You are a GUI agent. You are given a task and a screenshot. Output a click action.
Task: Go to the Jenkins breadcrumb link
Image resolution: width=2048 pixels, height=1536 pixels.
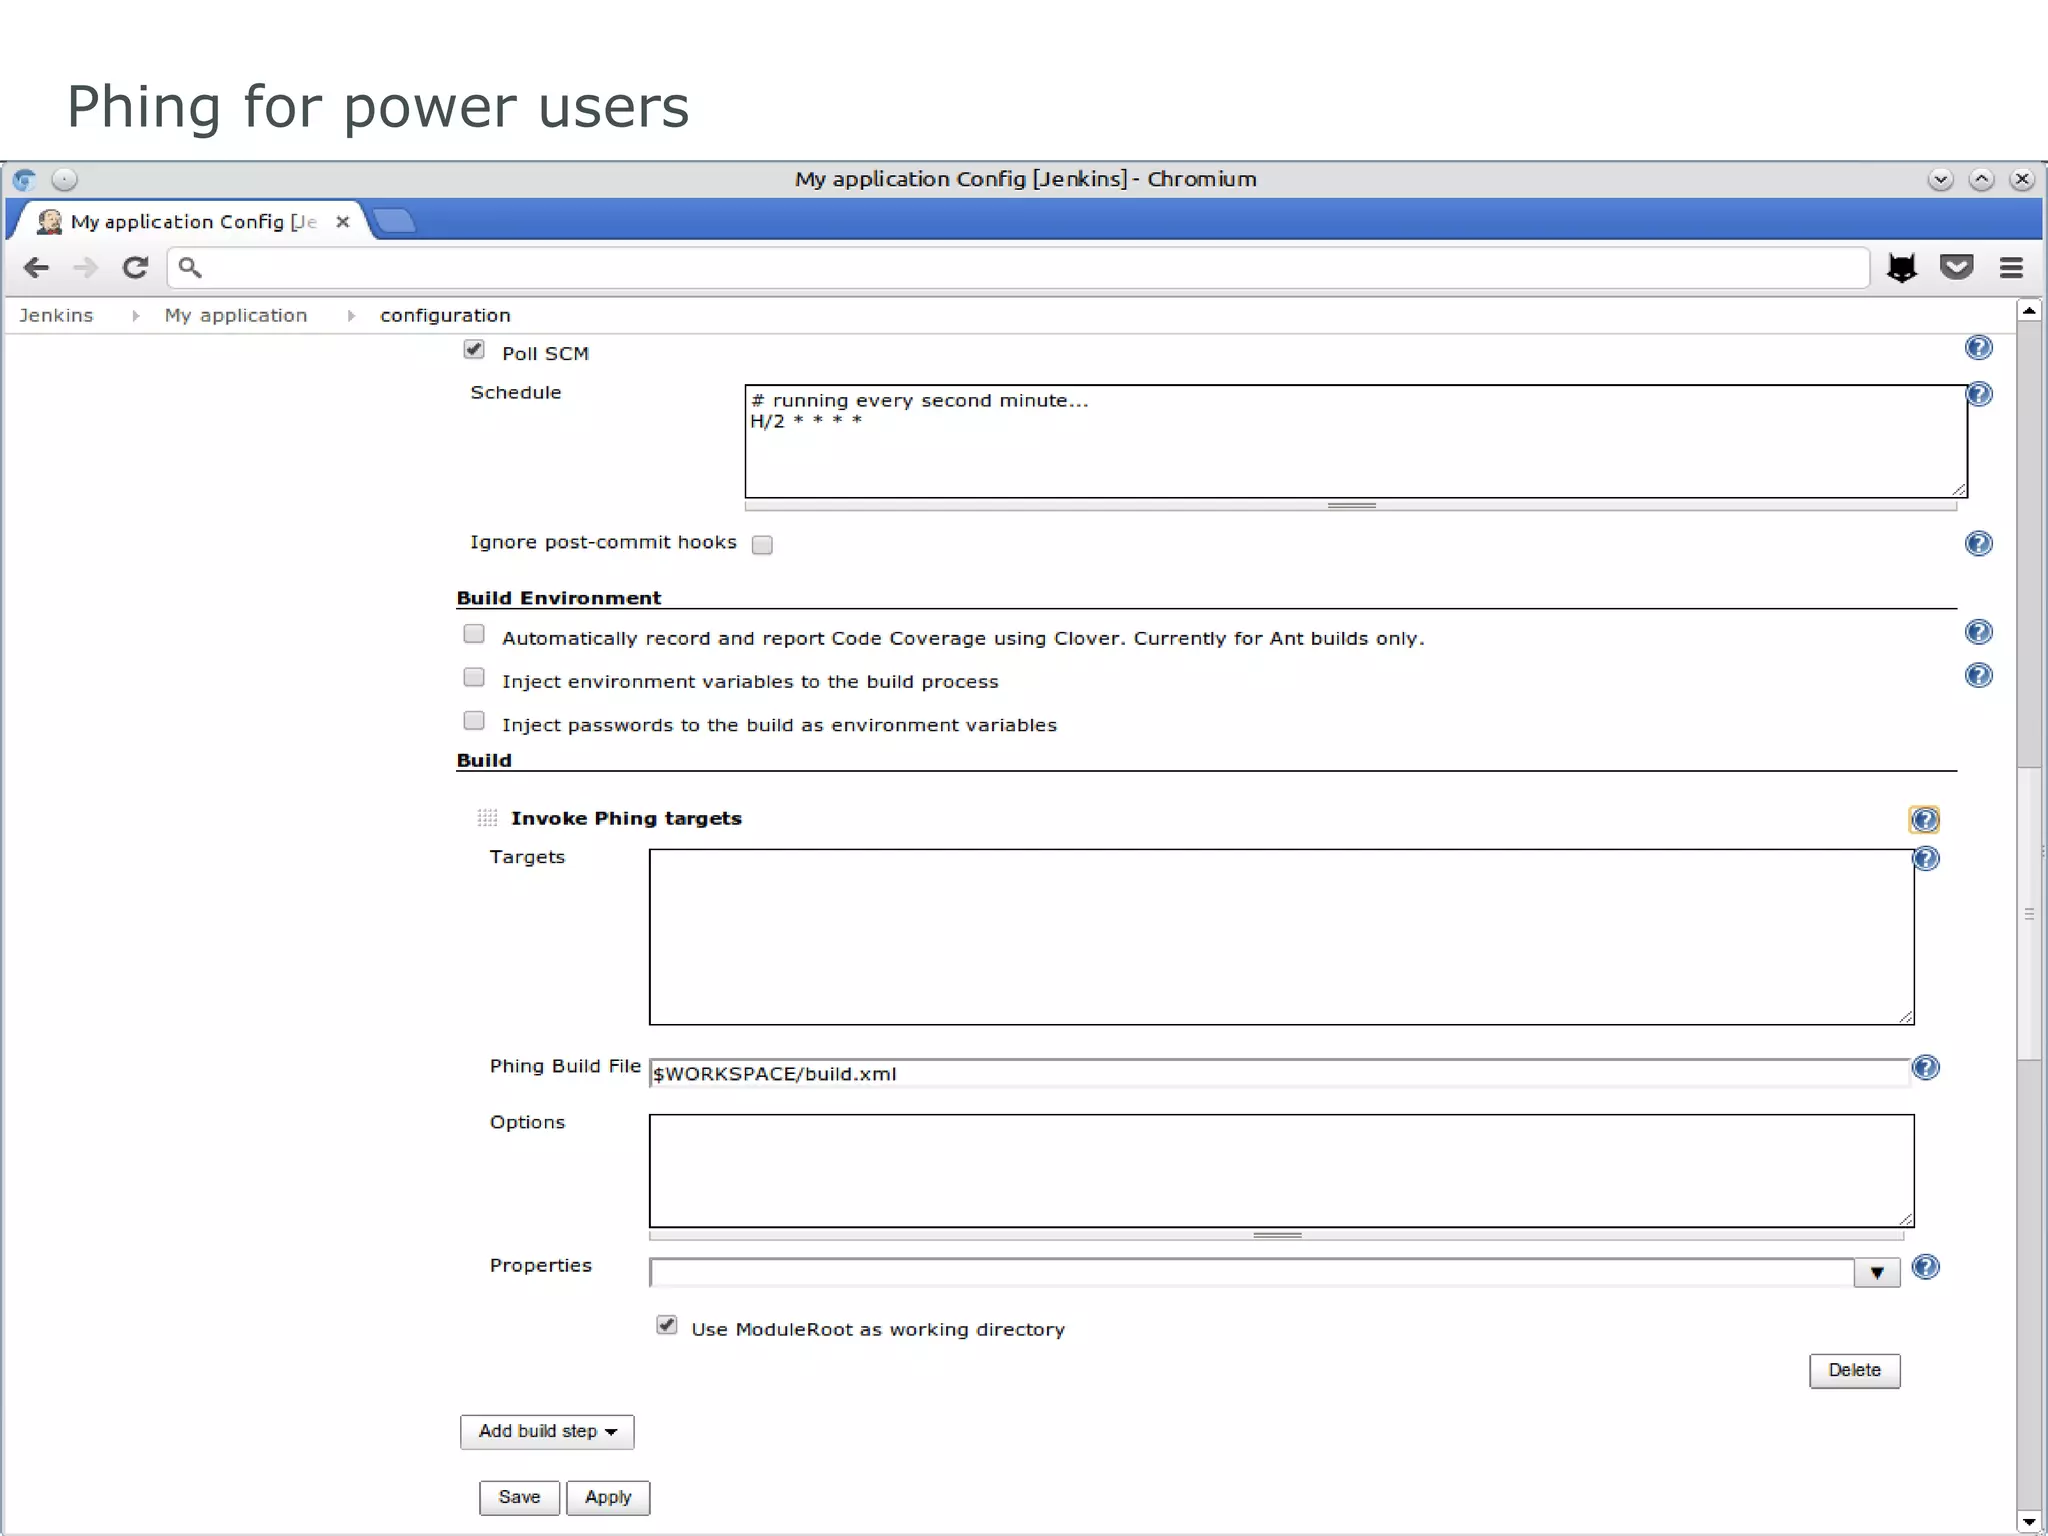pyautogui.click(x=56, y=316)
